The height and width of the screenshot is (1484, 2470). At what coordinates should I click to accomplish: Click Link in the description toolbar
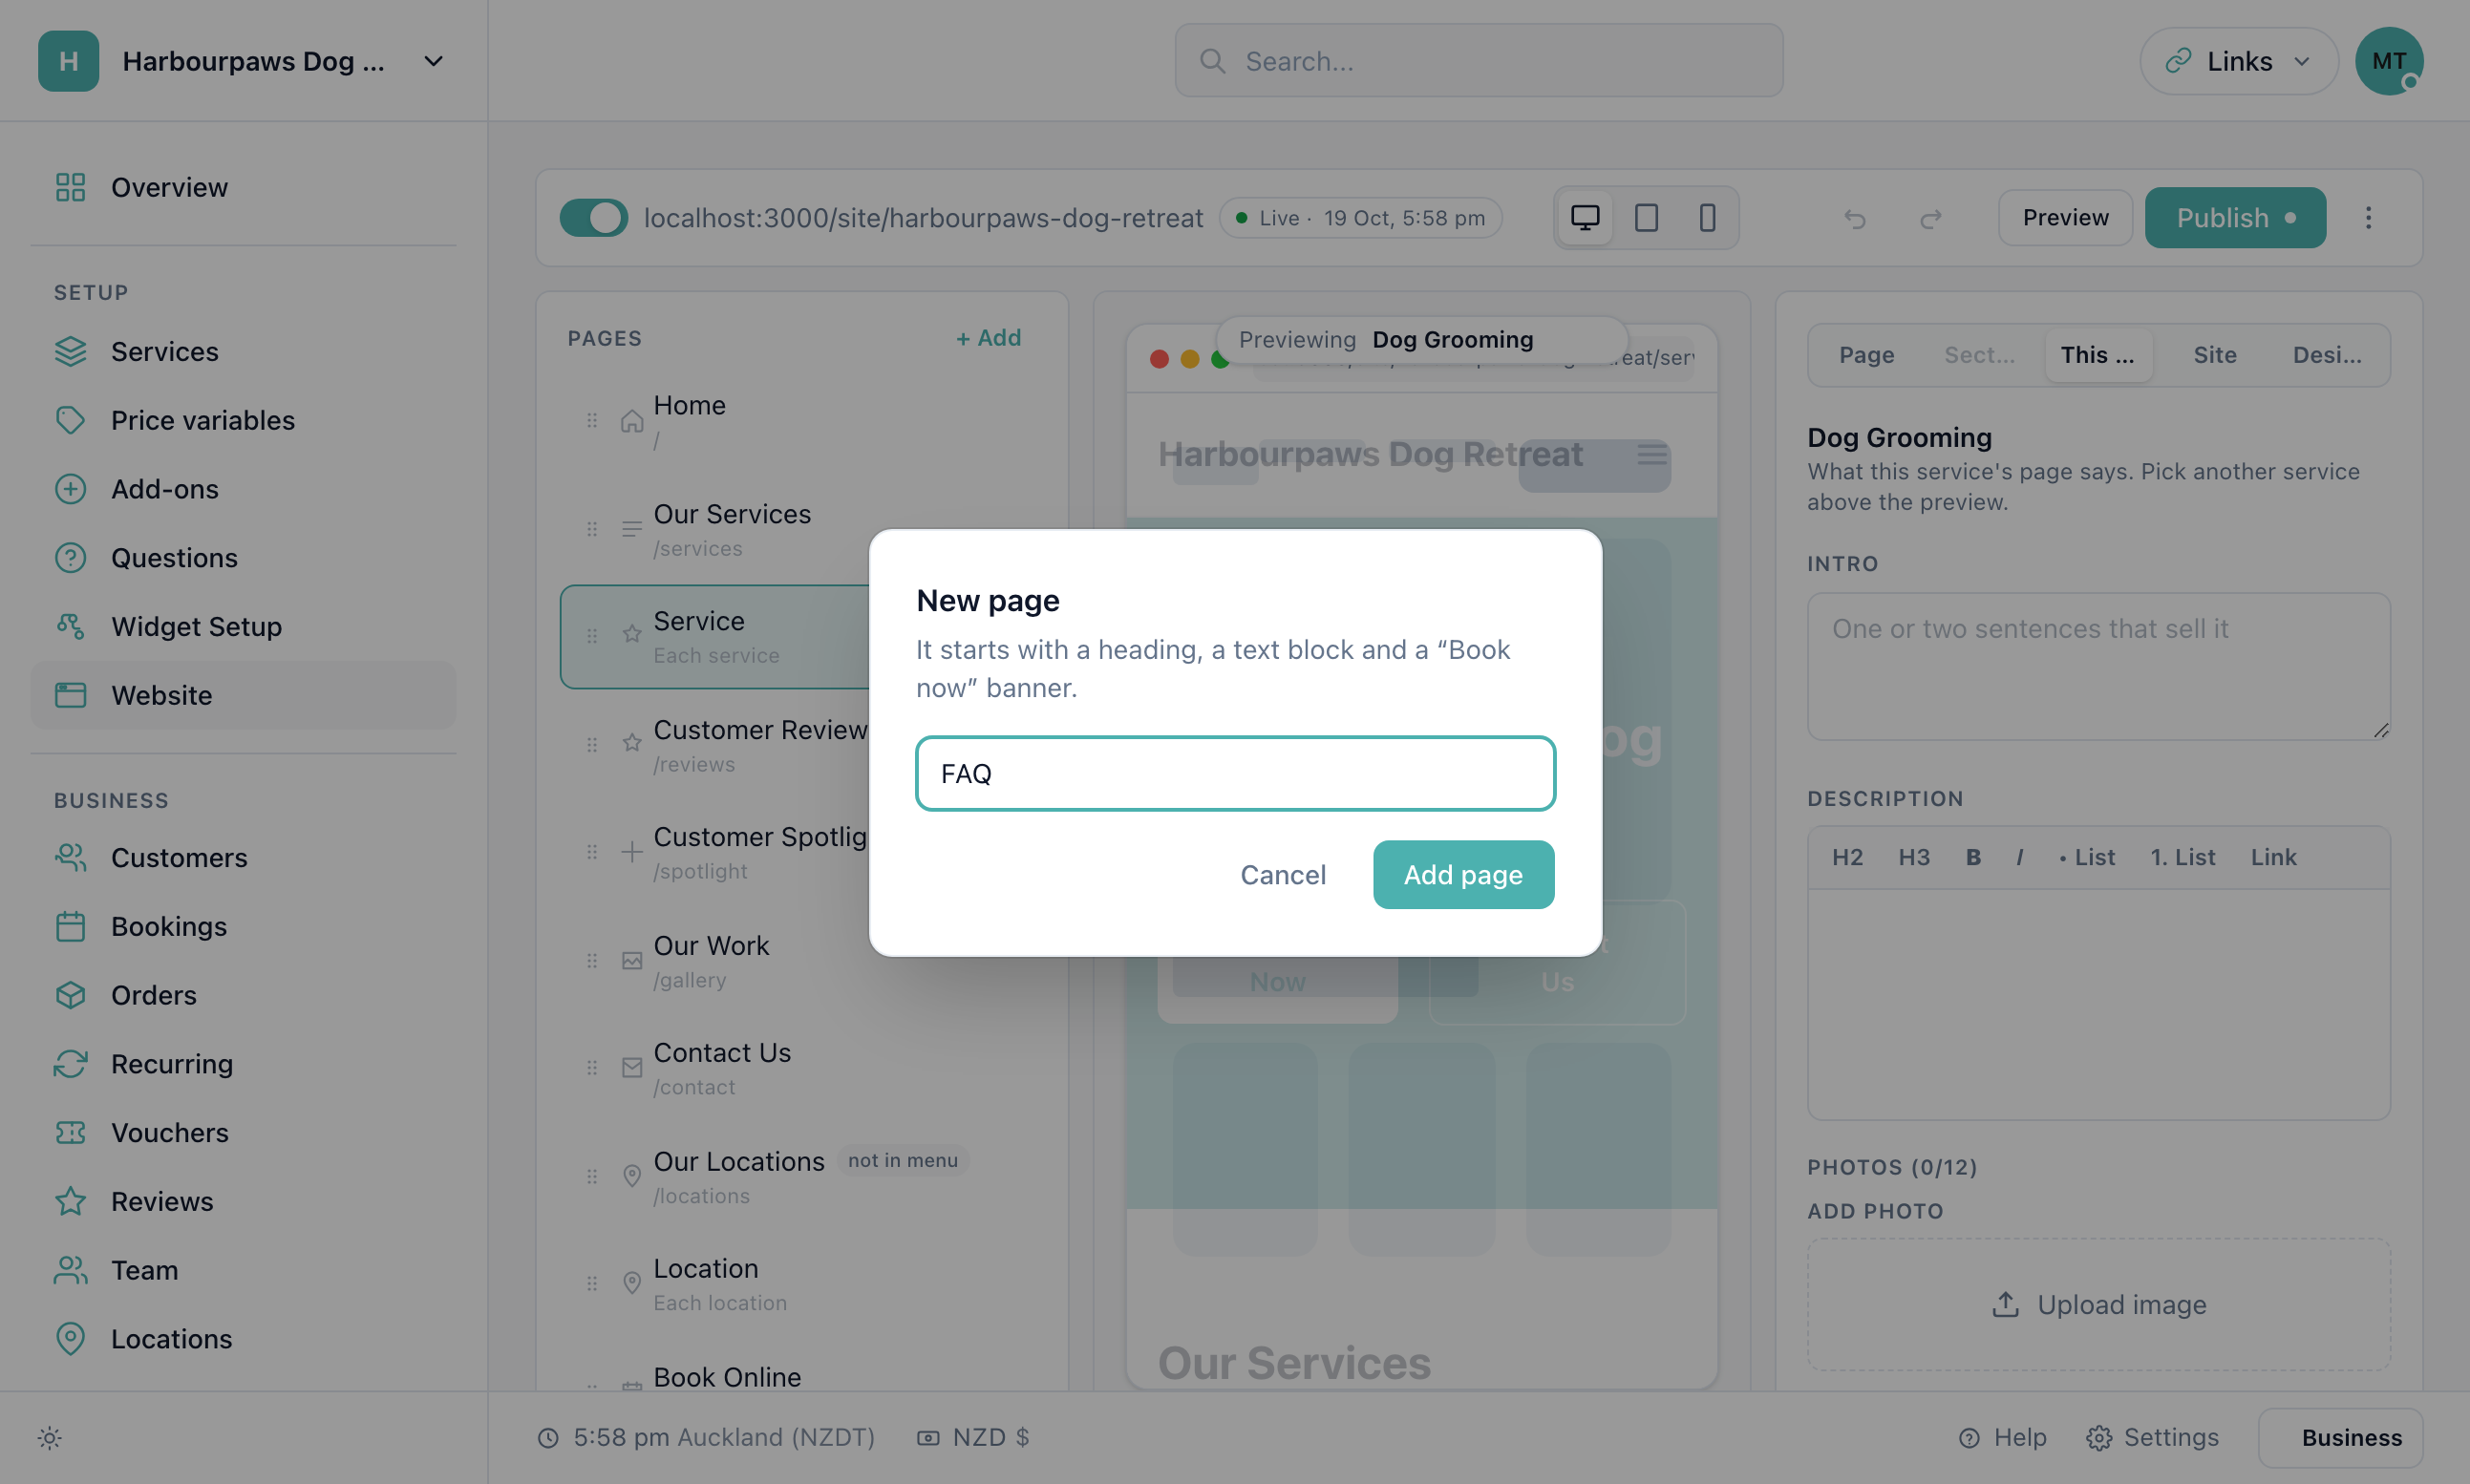[2273, 858]
